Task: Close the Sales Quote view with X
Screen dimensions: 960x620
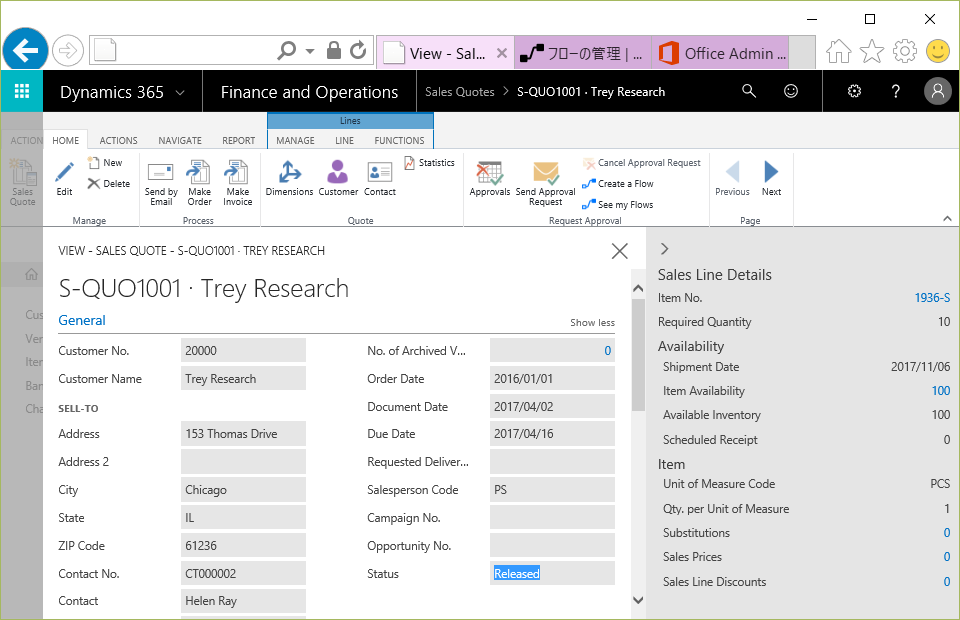Action: click(x=620, y=250)
